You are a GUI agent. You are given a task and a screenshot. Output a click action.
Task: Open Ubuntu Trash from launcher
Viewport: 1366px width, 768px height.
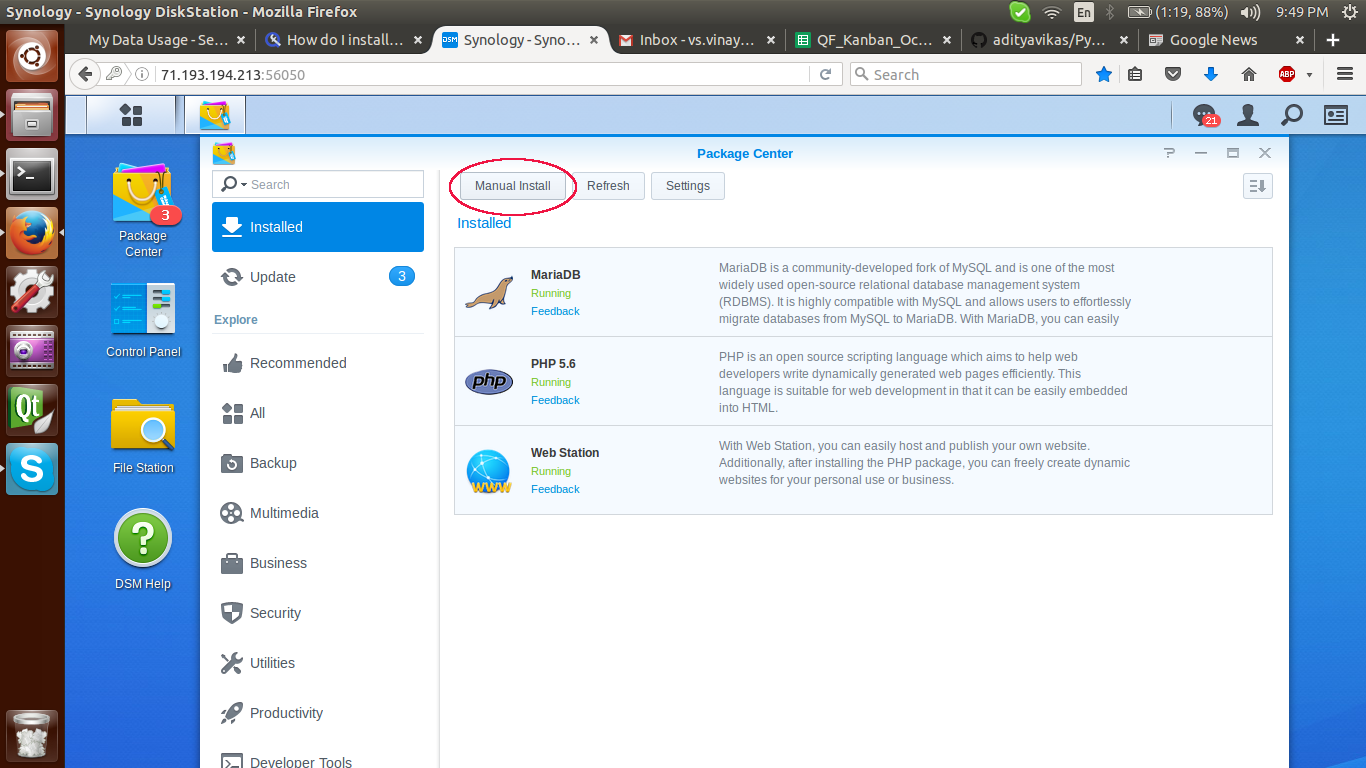click(32, 736)
